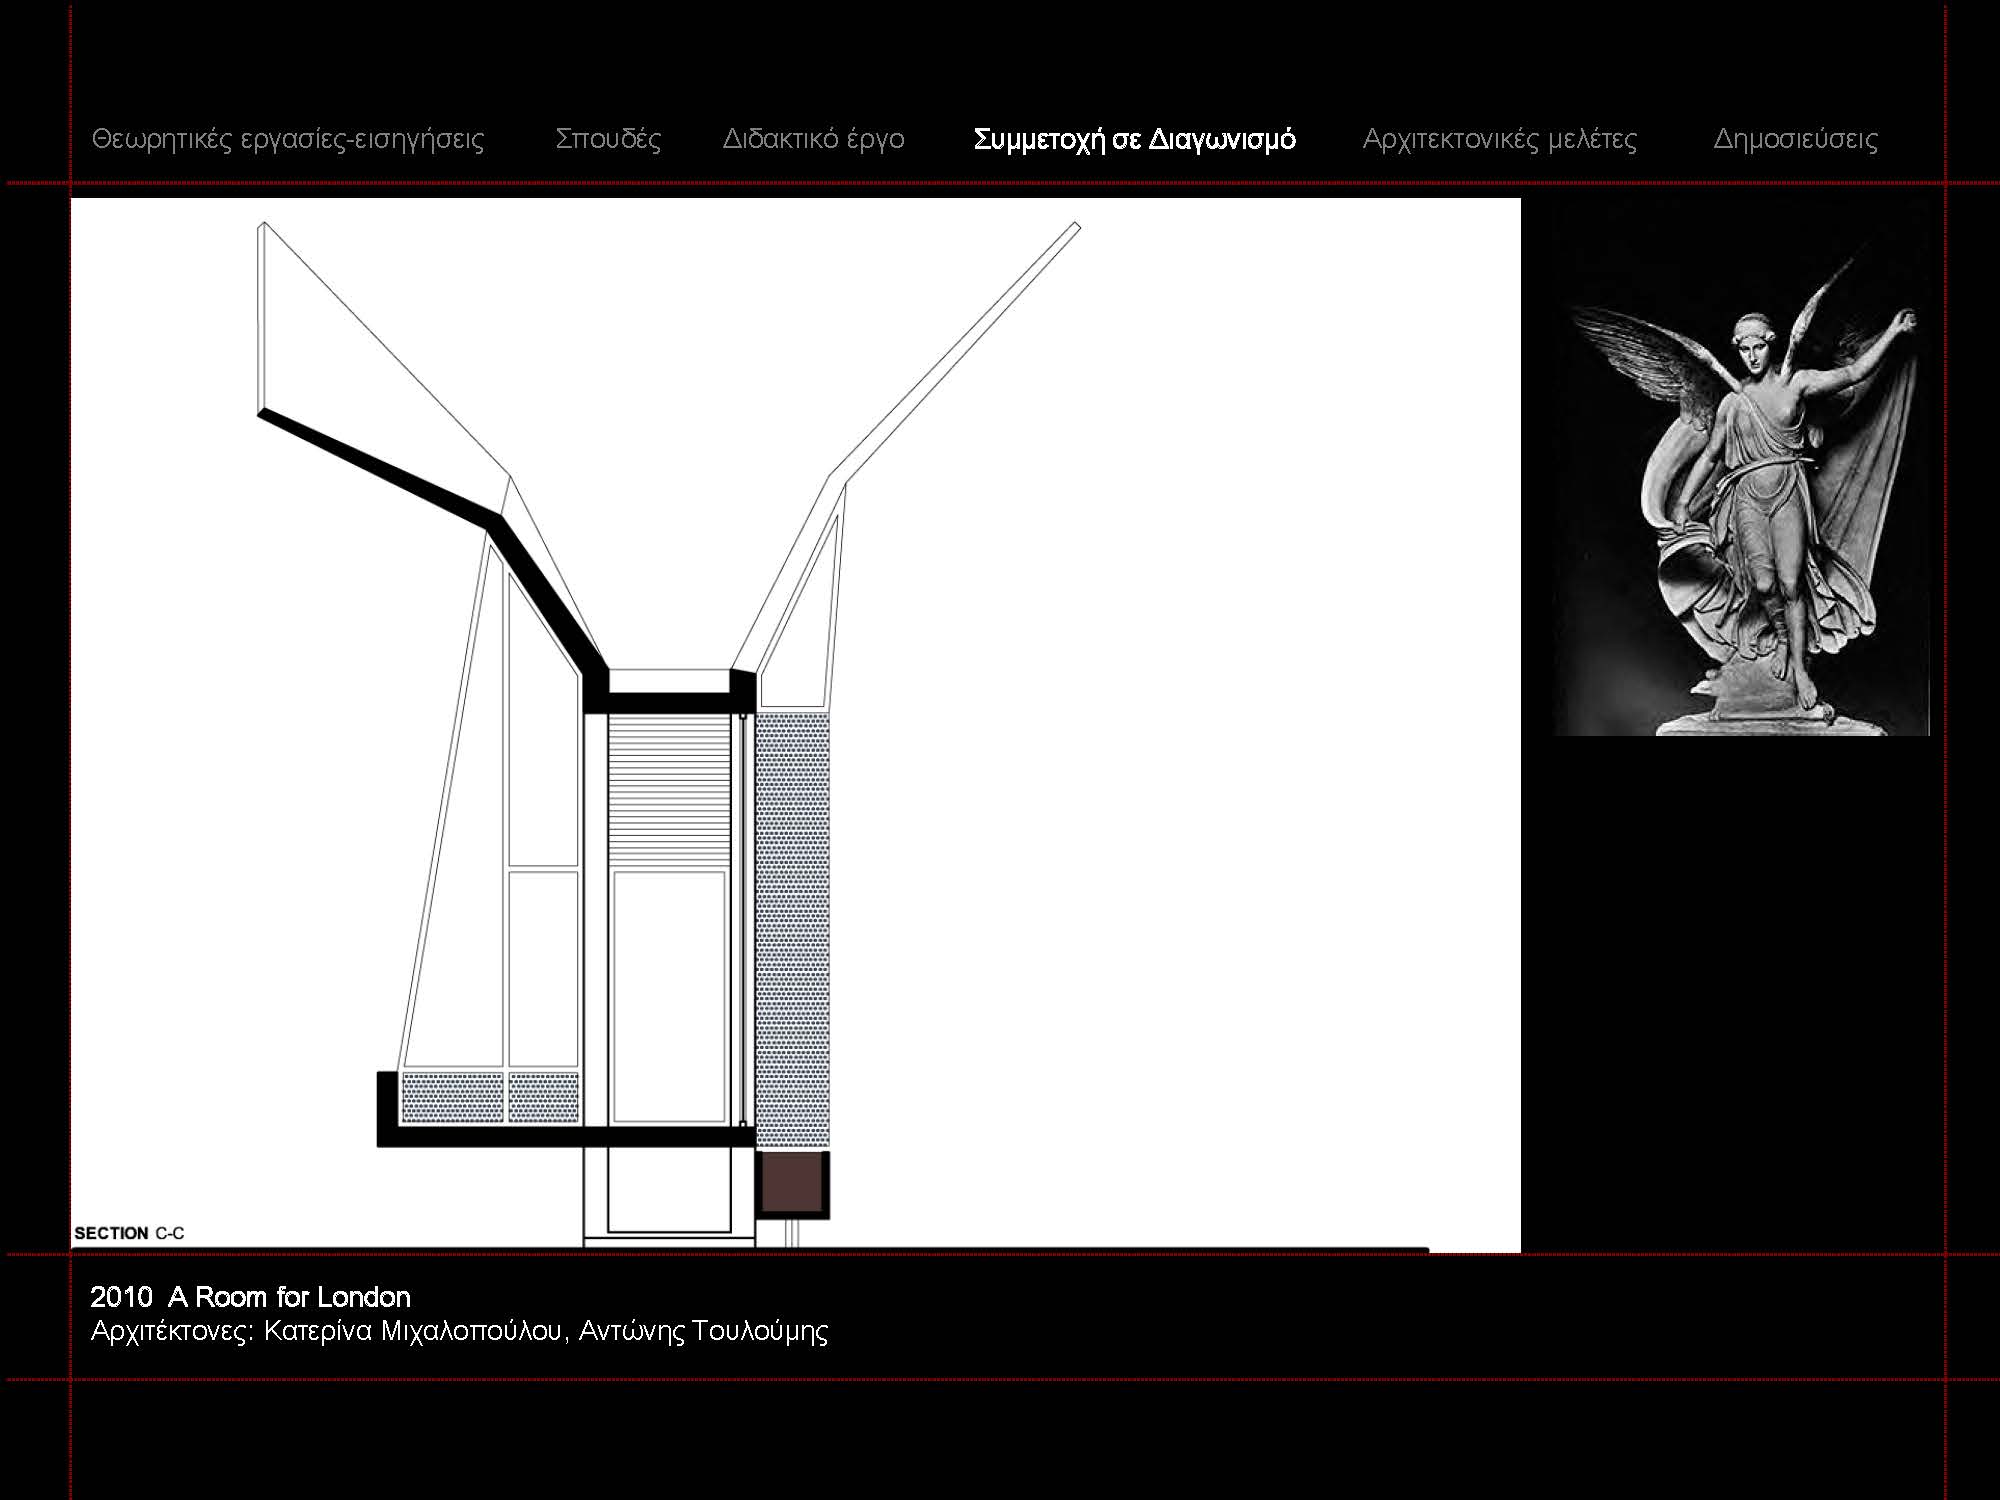Open the Θεωρητικές εργασίες-εισηγήσεις menu item

click(x=288, y=139)
